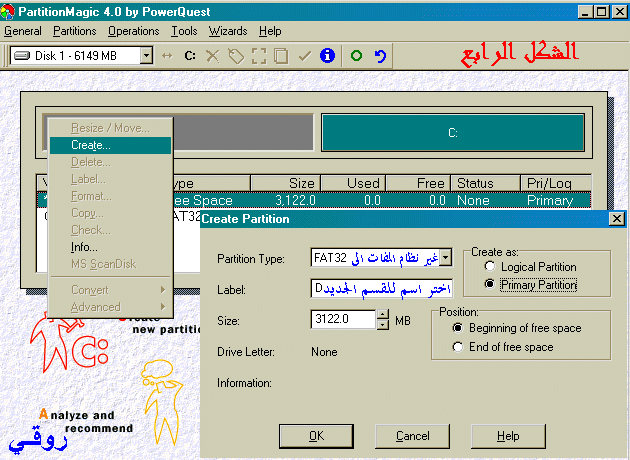Click the blue Info toolbar icon
This screenshot has width=630, height=460.
[327, 55]
